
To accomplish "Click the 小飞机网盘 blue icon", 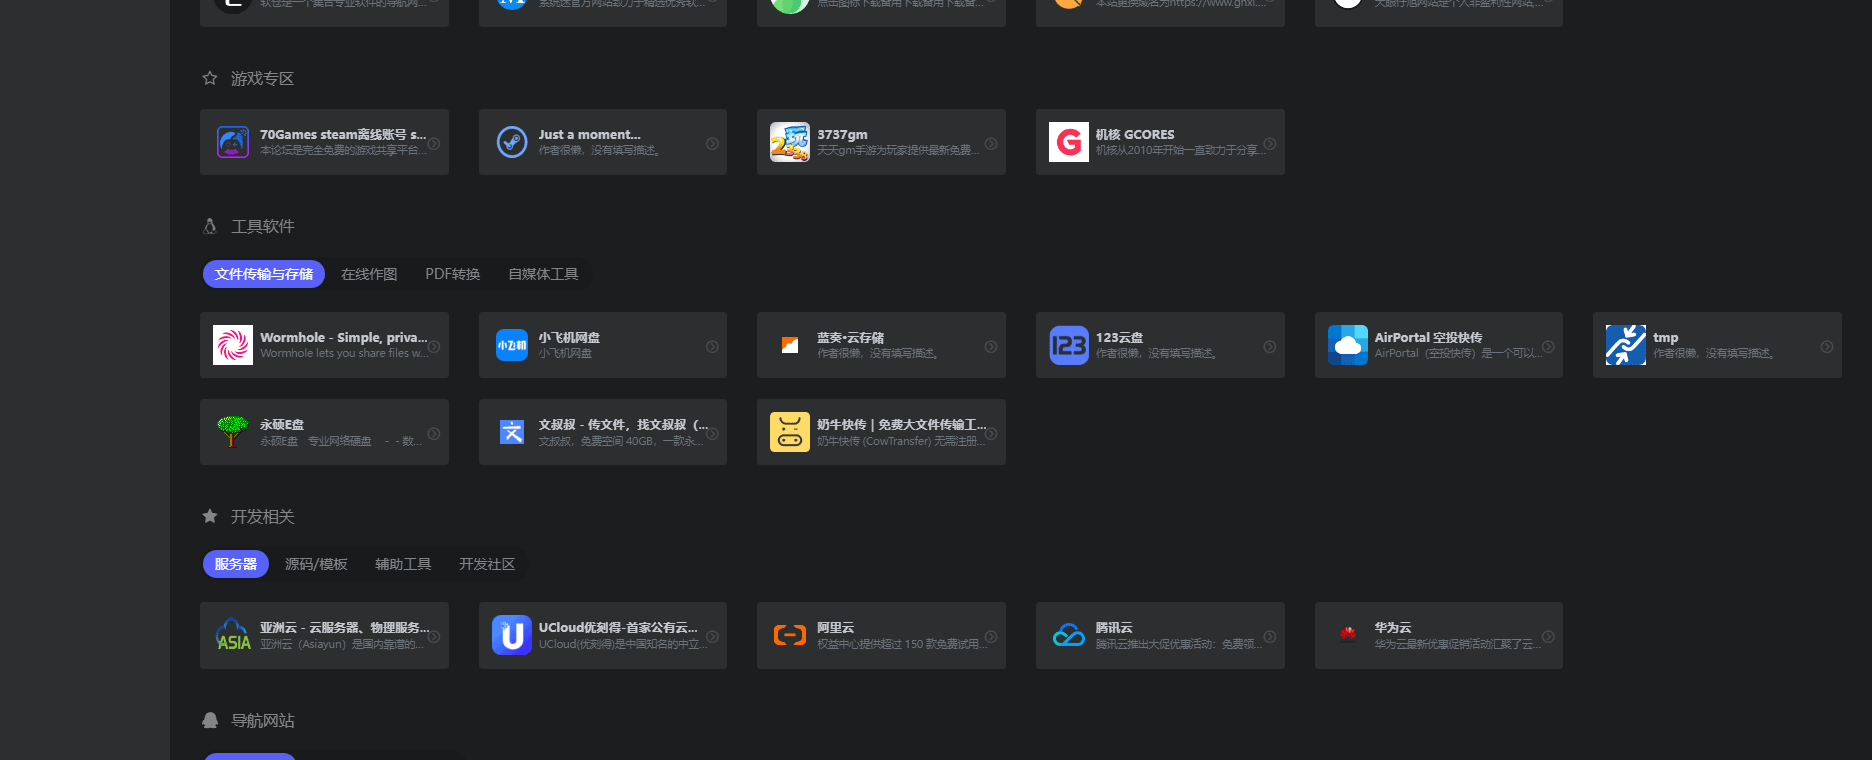I will click(512, 345).
